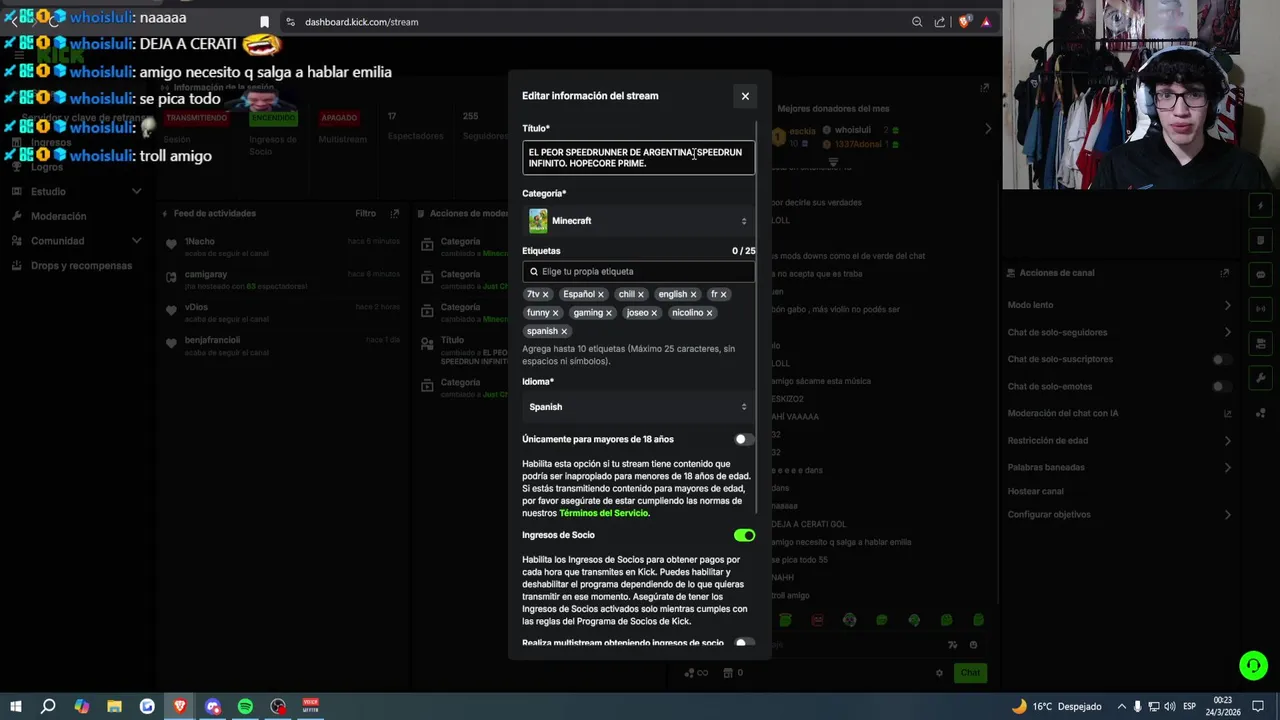Click the wrench icon in the right sidebar
The width and height of the screenshot is (1280, 720).
[x=1260, y=378]
